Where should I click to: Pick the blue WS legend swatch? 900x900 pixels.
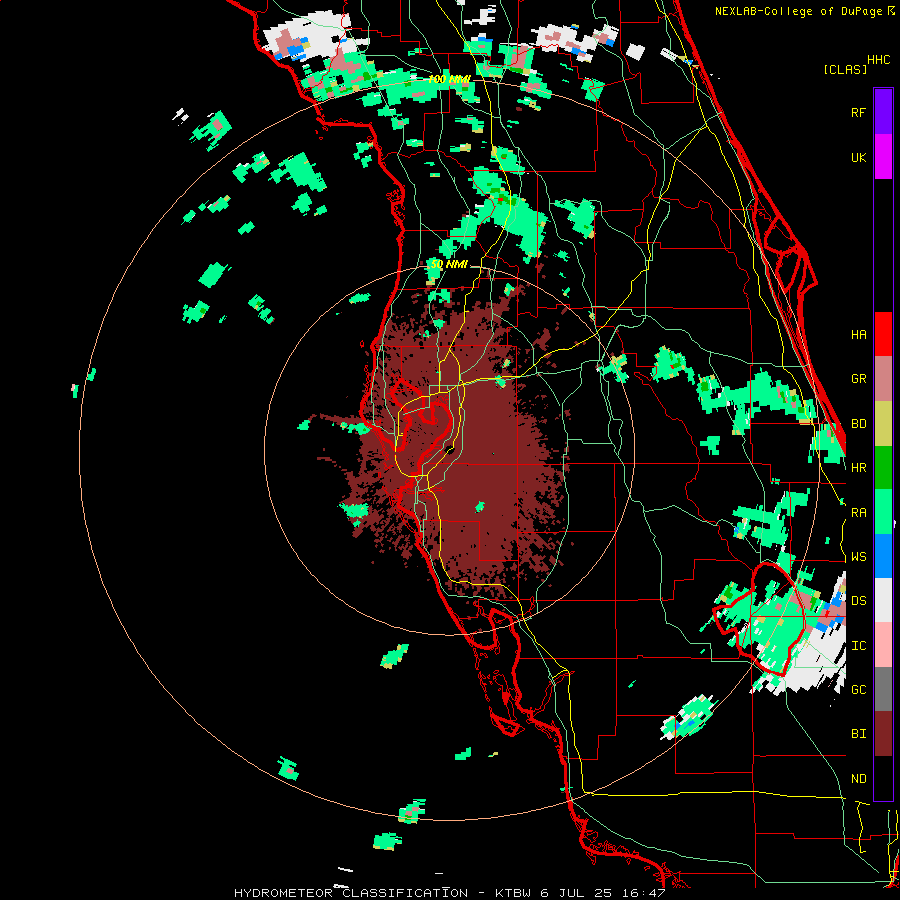[x=883, y=556]
